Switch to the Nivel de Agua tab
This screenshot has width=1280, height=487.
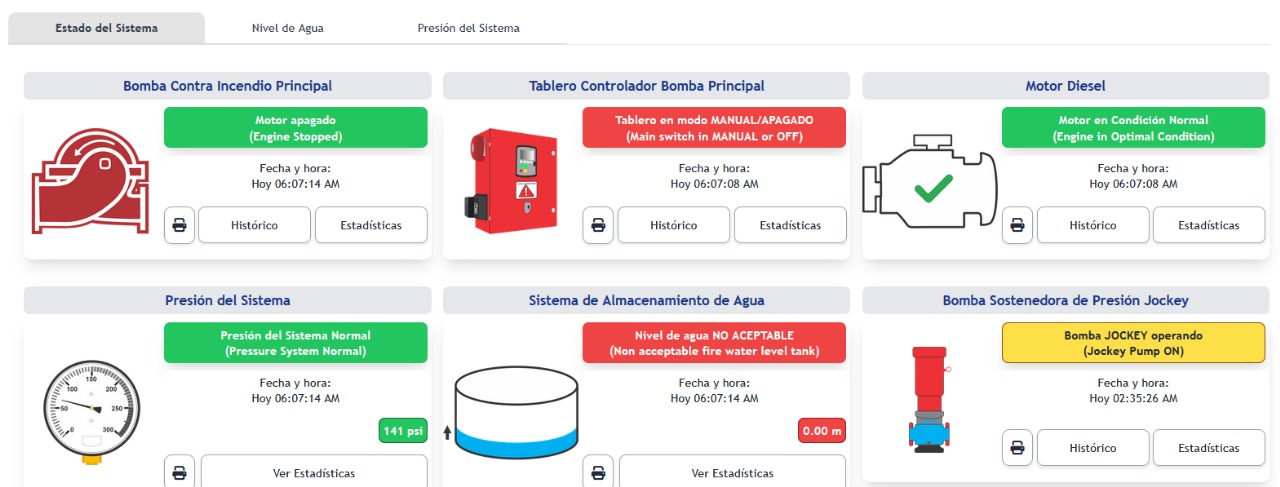click(x=287, y=28)
